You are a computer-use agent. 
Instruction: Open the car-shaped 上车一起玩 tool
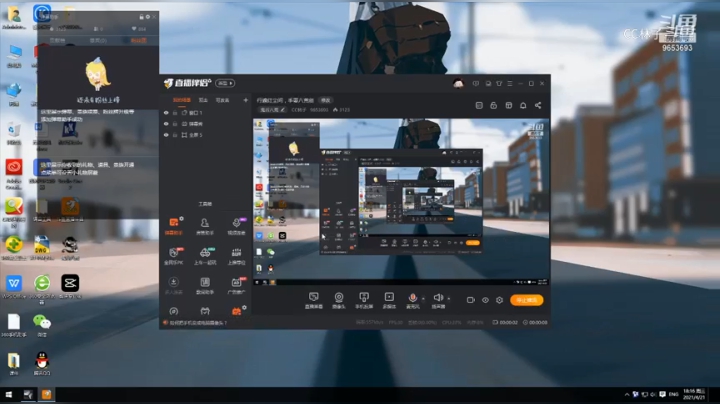[x=205, y=256]
